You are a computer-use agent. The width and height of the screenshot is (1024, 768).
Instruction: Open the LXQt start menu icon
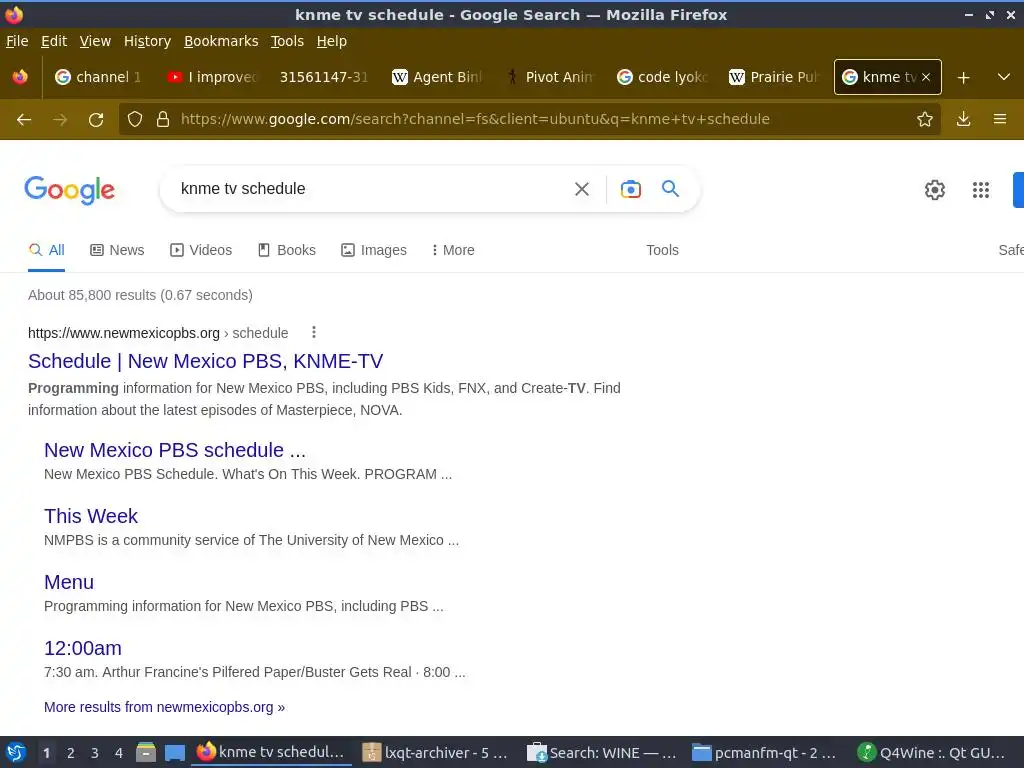pos(16,752)
